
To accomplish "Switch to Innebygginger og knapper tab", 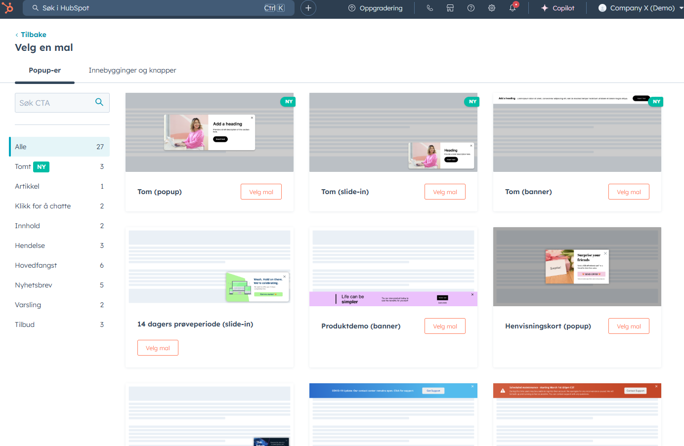I will [132, 70].
